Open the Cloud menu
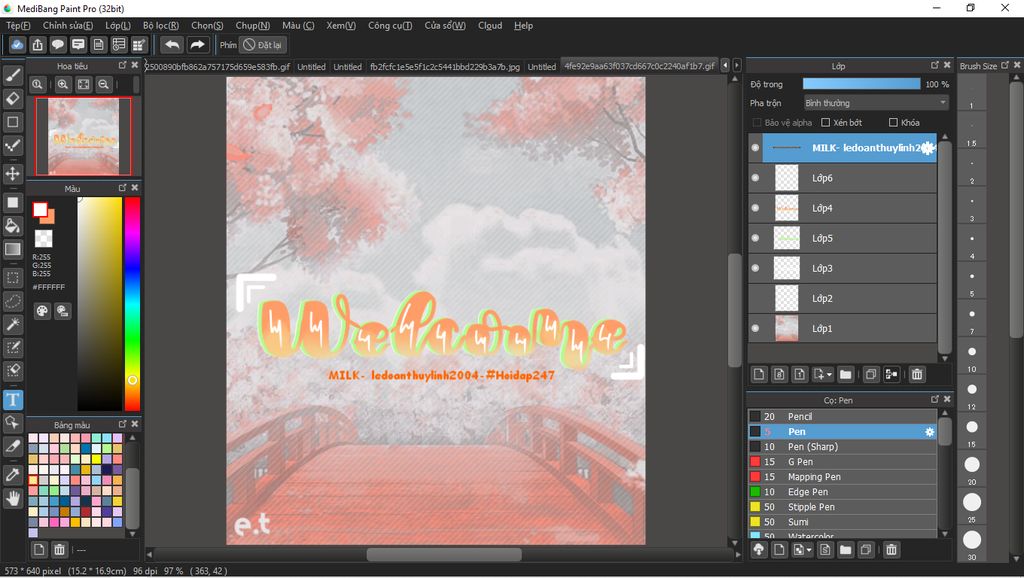Screen dimensions: 1024x578 coord(490,25)
